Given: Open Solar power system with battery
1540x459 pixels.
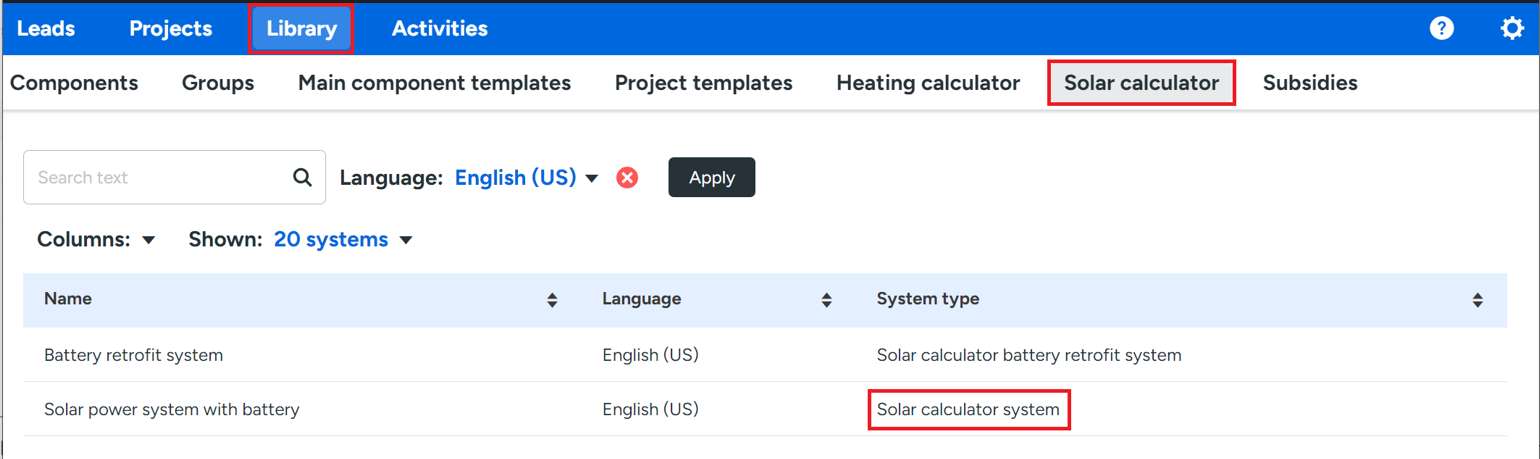Looking at the screenshot, I should pyautogui.click(x=172, y=409).
